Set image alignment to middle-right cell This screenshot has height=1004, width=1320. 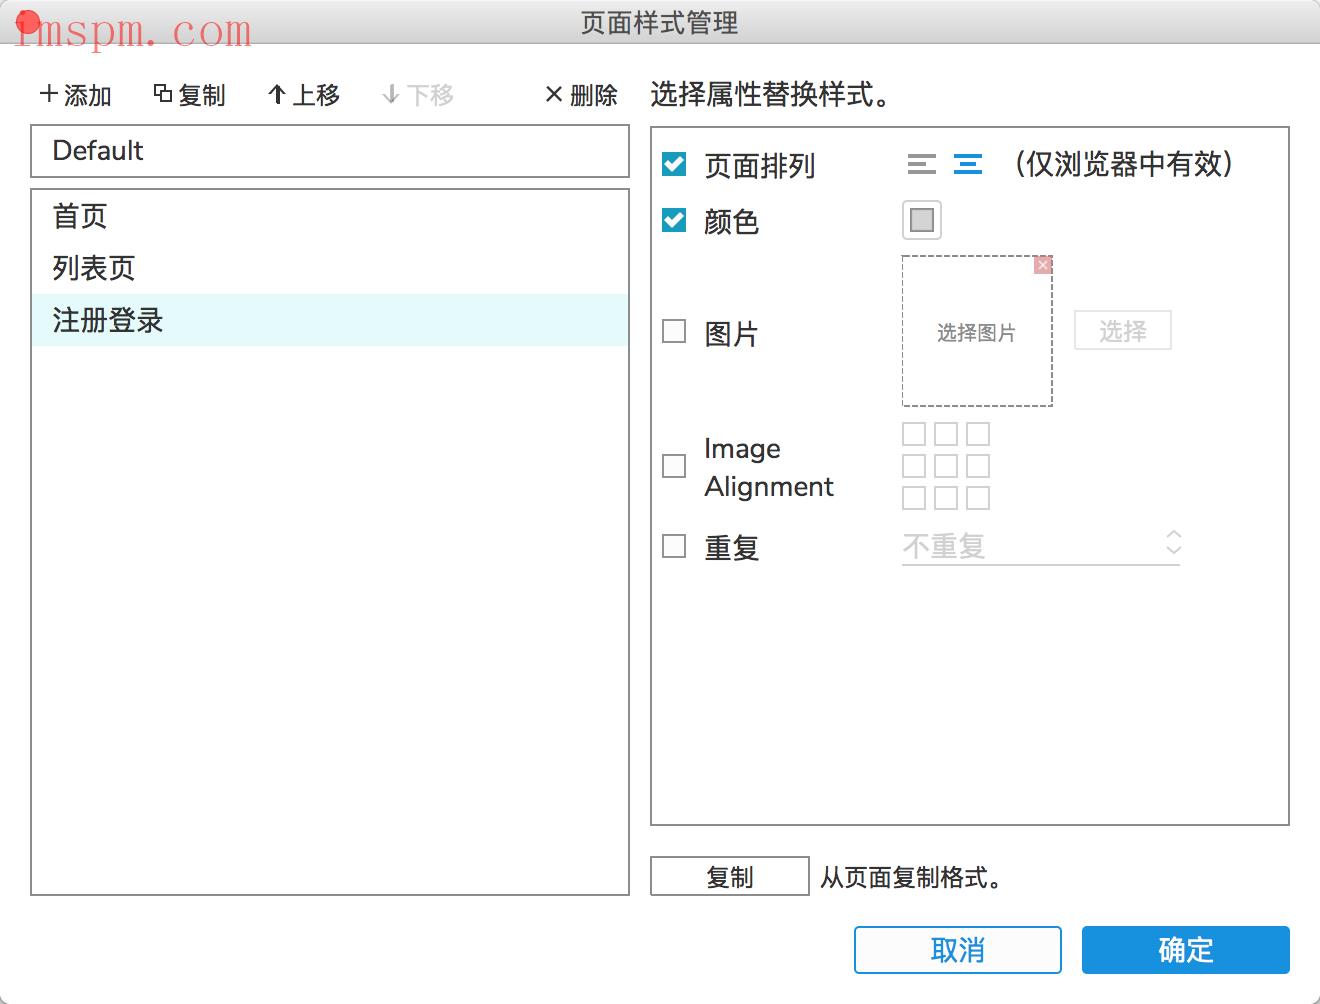[978, 466]
